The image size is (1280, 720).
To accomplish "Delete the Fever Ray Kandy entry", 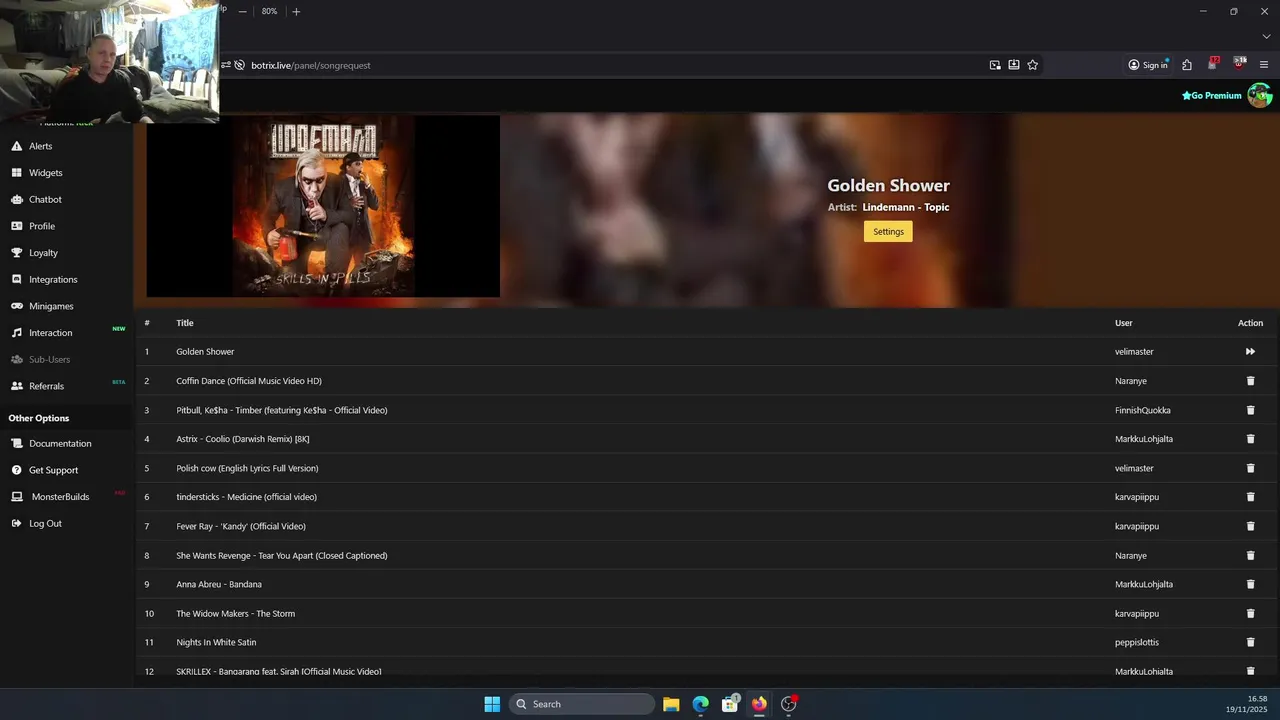I will click(1250, 526).
